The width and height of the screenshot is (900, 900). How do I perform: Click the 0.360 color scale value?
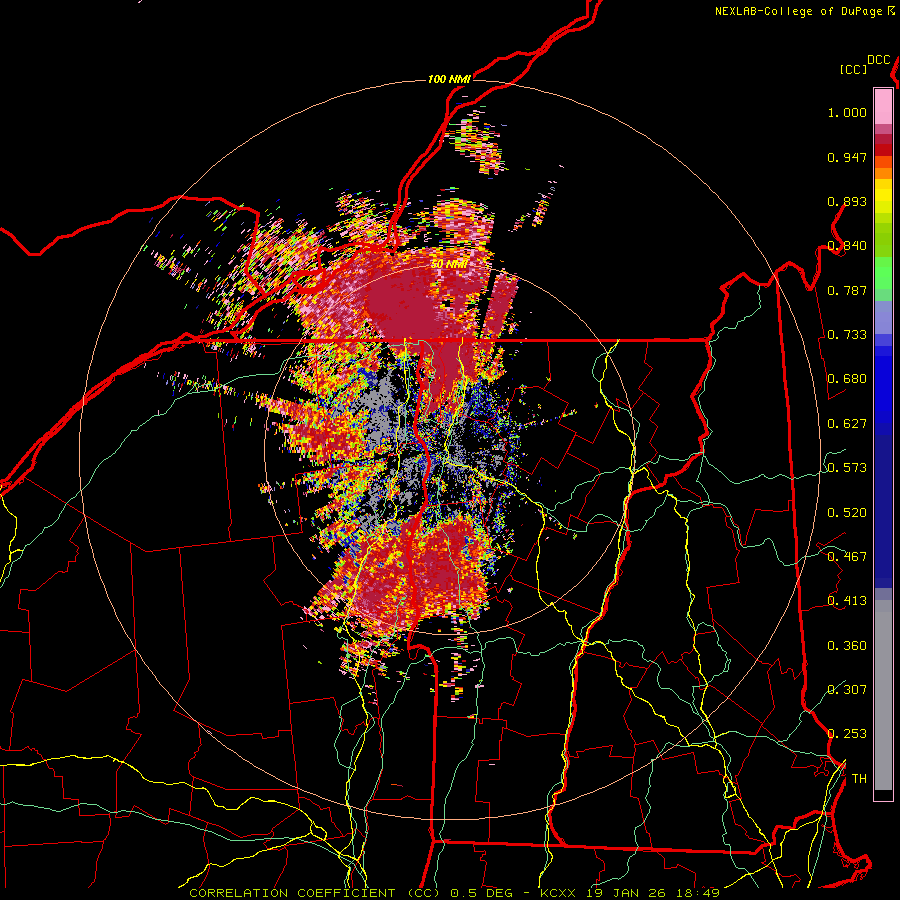click(847, 645)
